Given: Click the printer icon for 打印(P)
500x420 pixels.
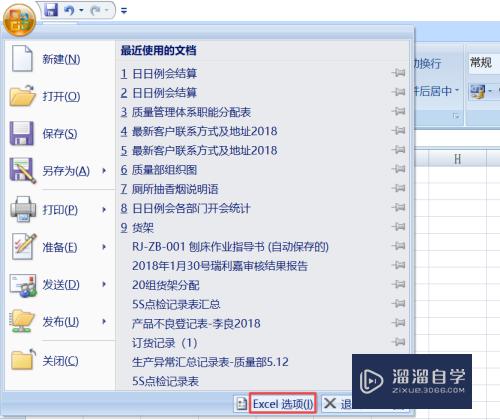Looking at the screenshot, I should (x=22, y=209).
